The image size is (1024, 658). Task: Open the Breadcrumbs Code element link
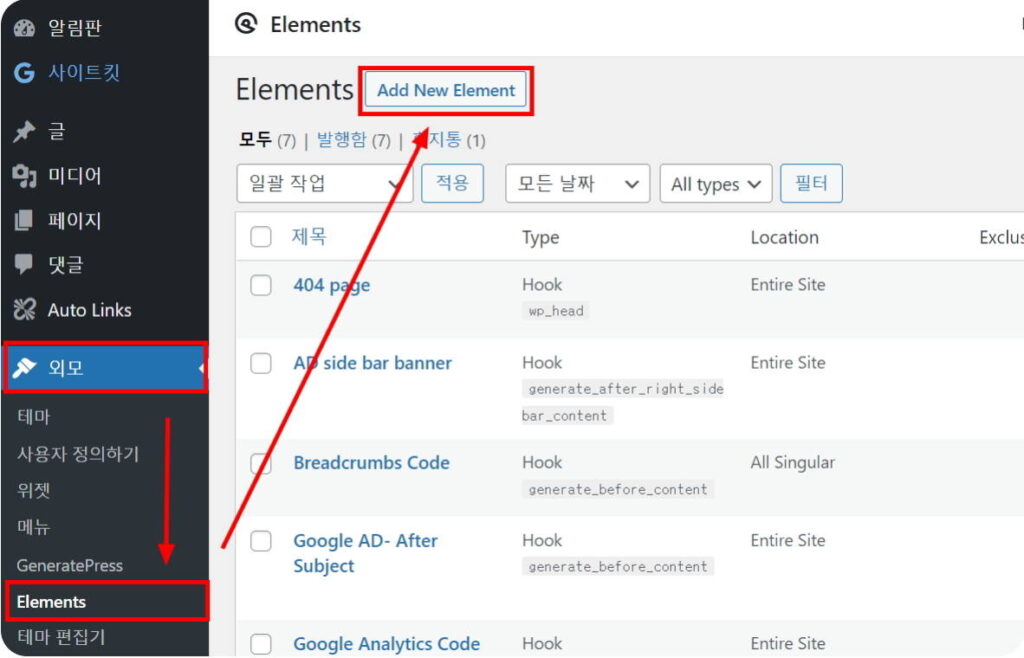pyautogui.click(x=371, y=463)
